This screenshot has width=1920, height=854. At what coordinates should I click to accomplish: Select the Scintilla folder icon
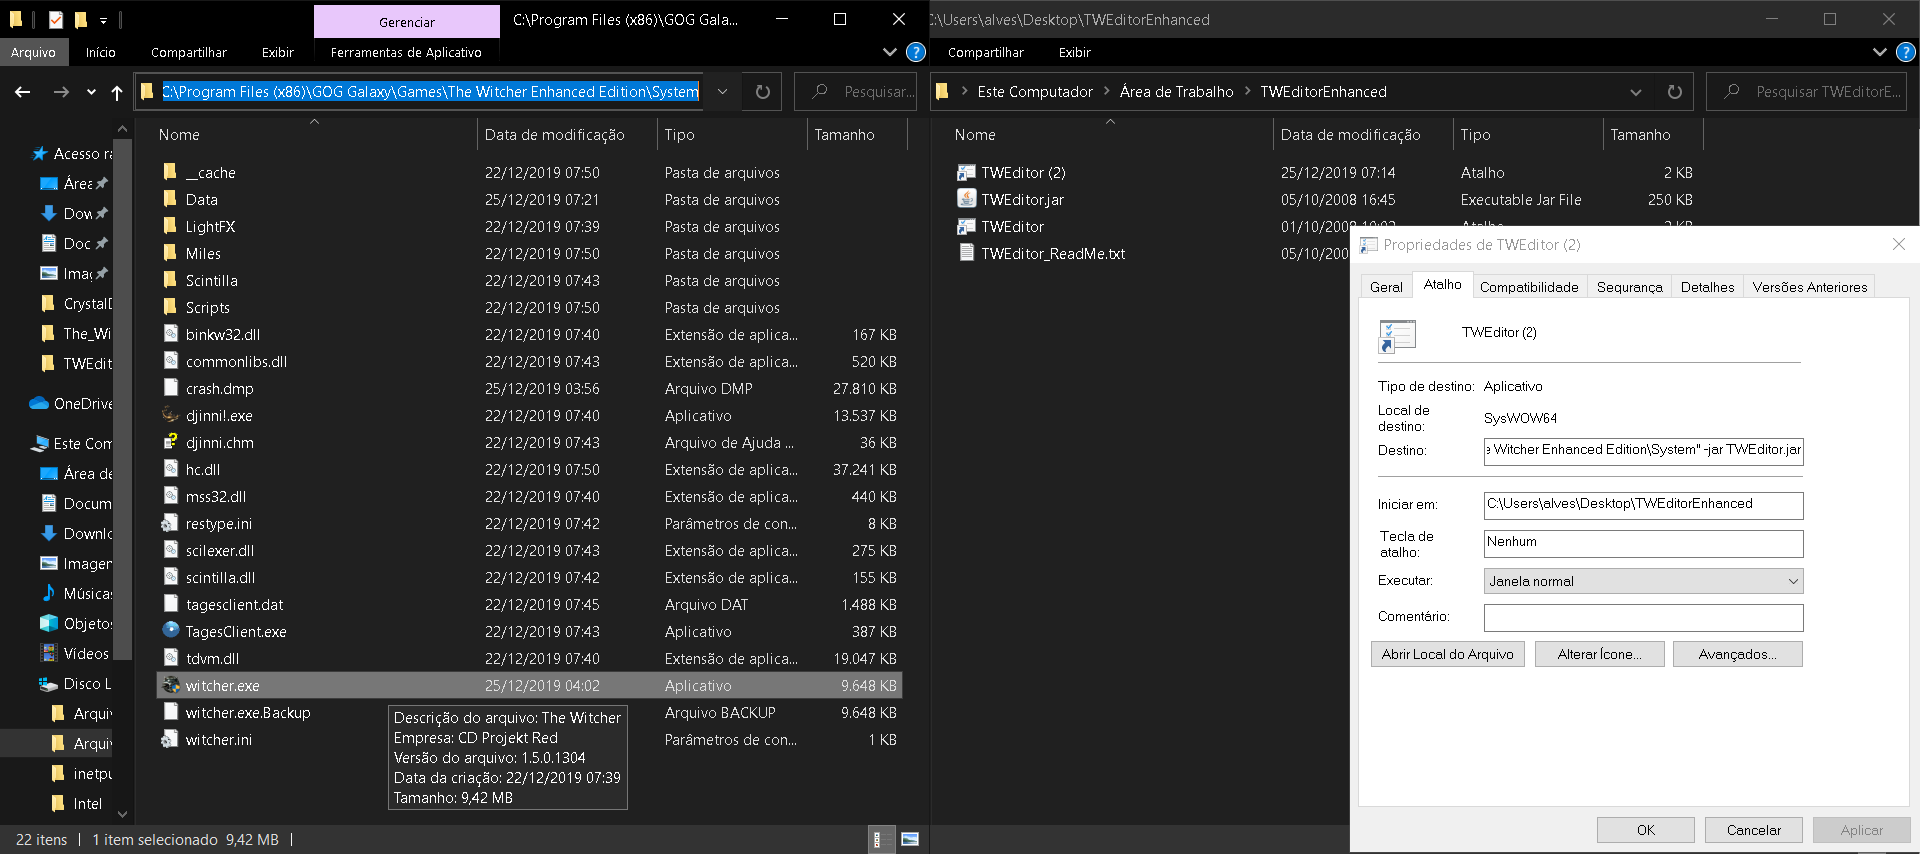[x=171, y=281]
